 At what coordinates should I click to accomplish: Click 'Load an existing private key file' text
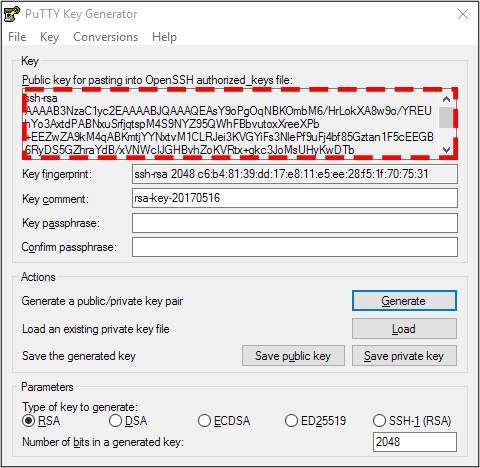coord(96,329)
